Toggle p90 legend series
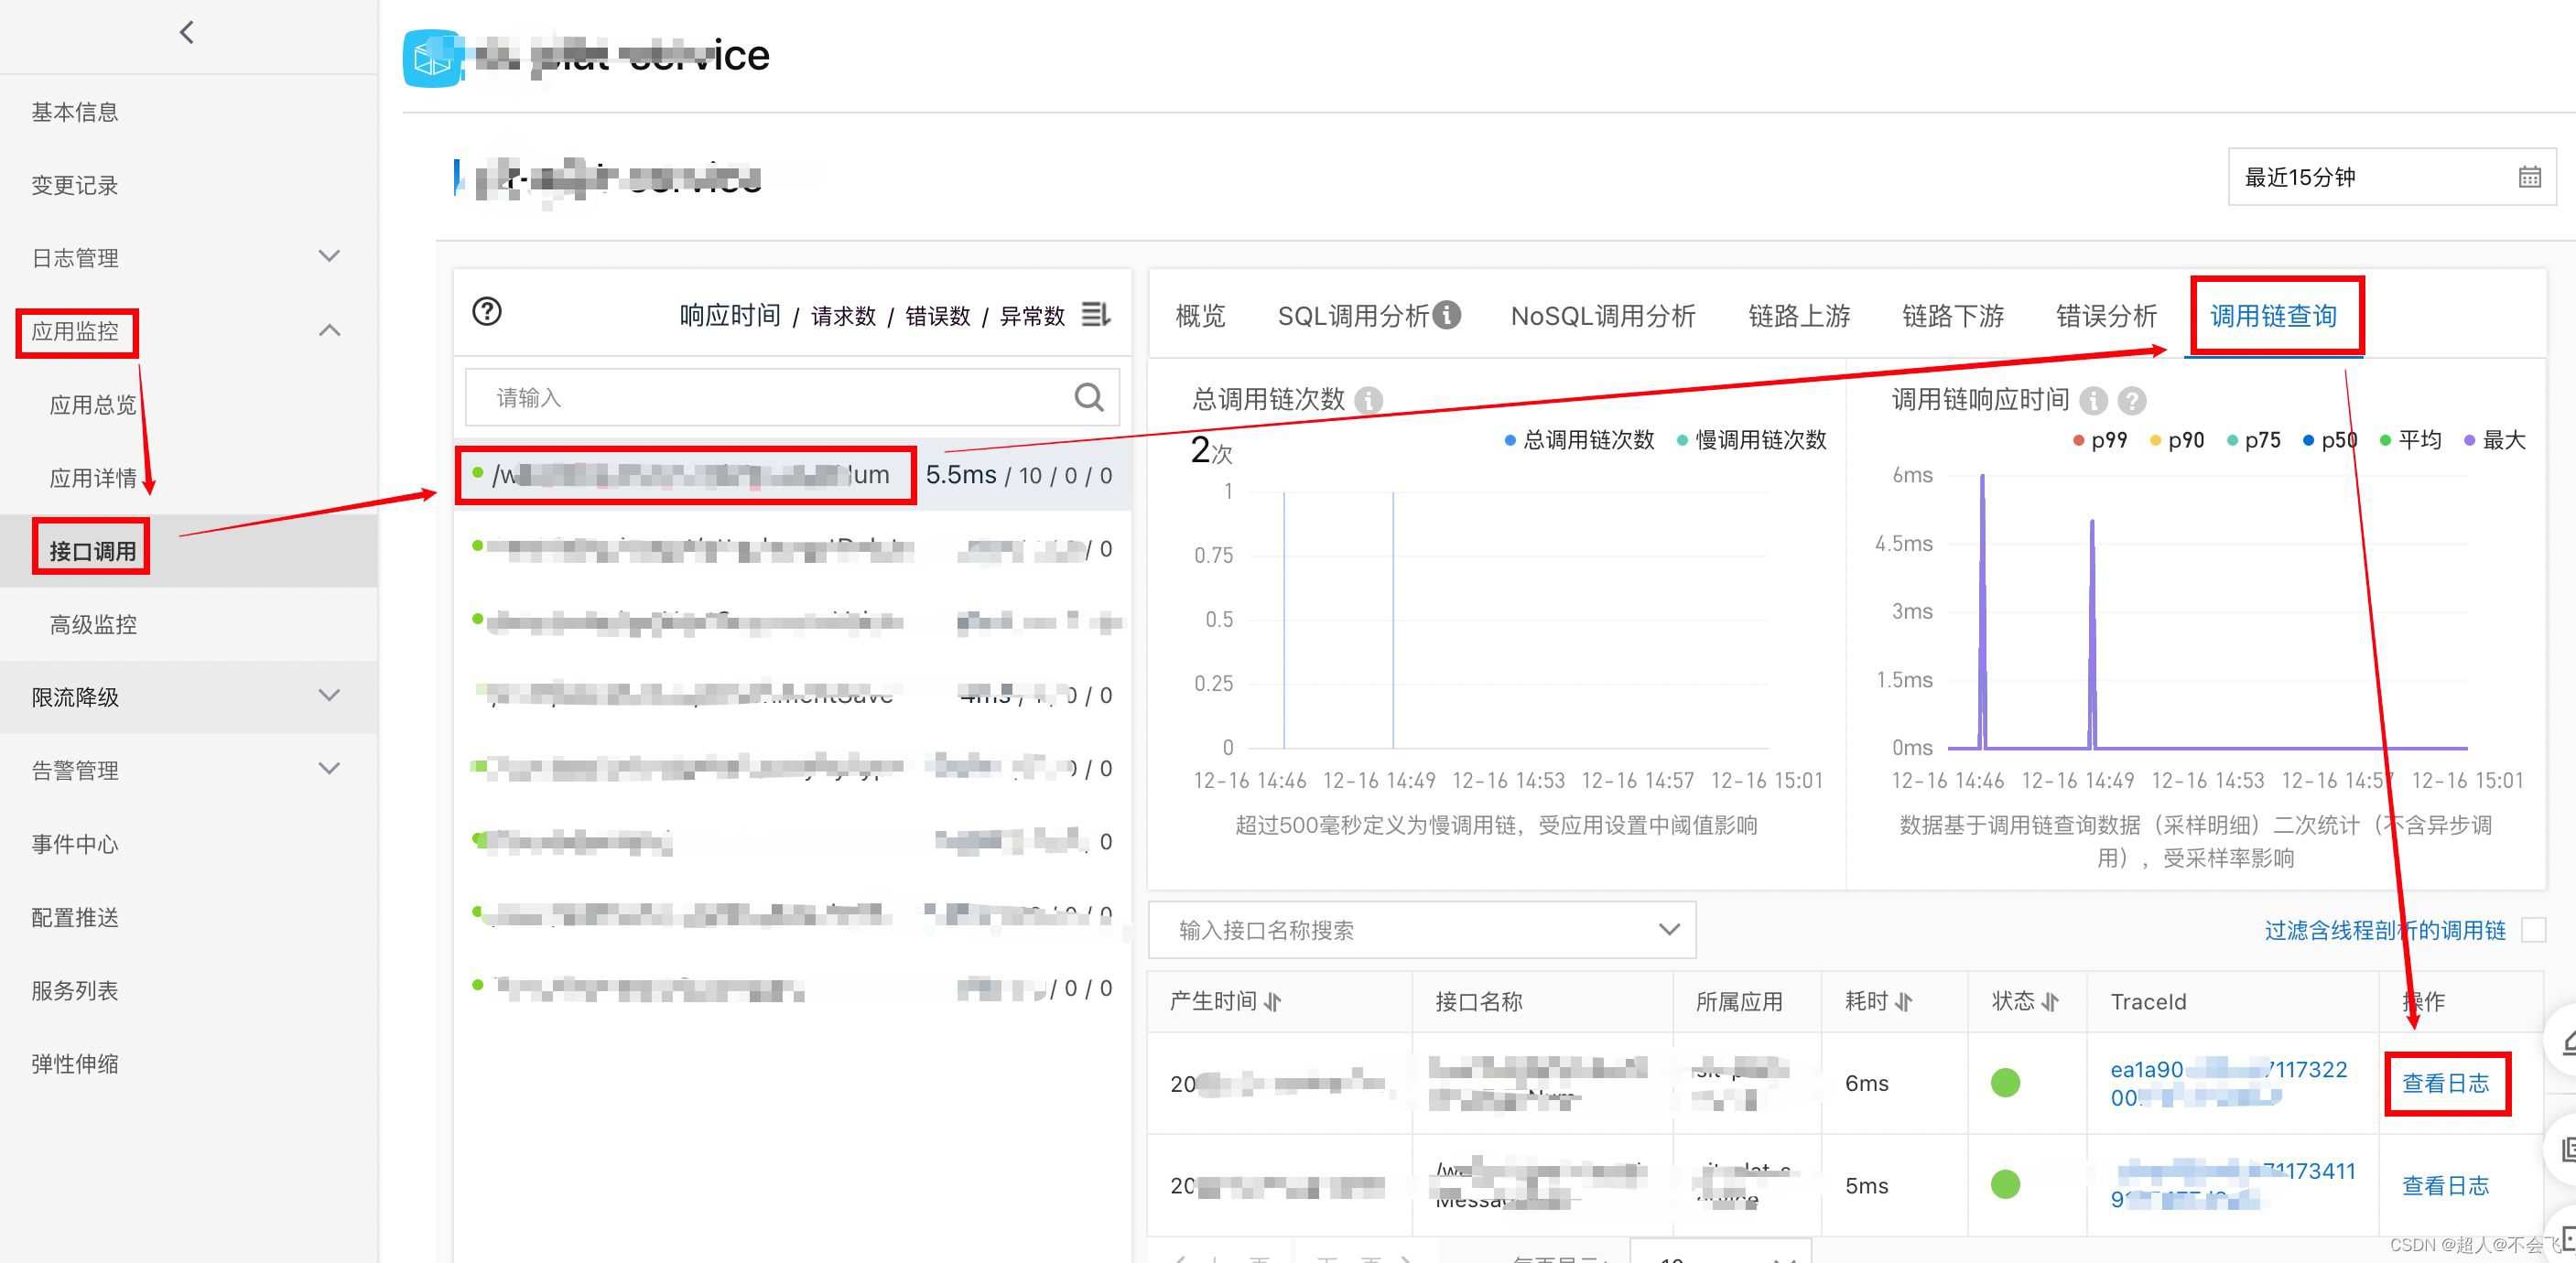The height and width of the screenshot is (1263, 2576). click(2177, 440)
